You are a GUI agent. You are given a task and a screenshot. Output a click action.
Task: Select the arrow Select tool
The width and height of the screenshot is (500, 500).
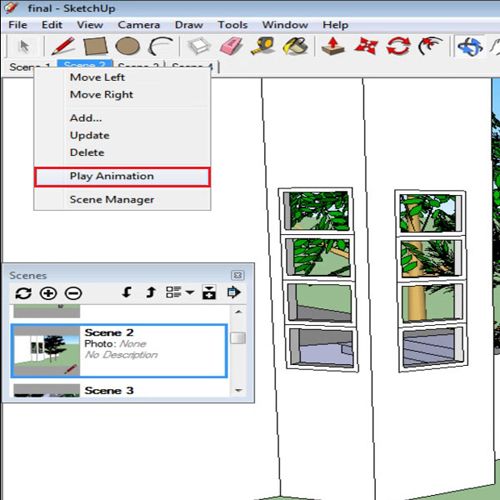[x=24, y=46]
